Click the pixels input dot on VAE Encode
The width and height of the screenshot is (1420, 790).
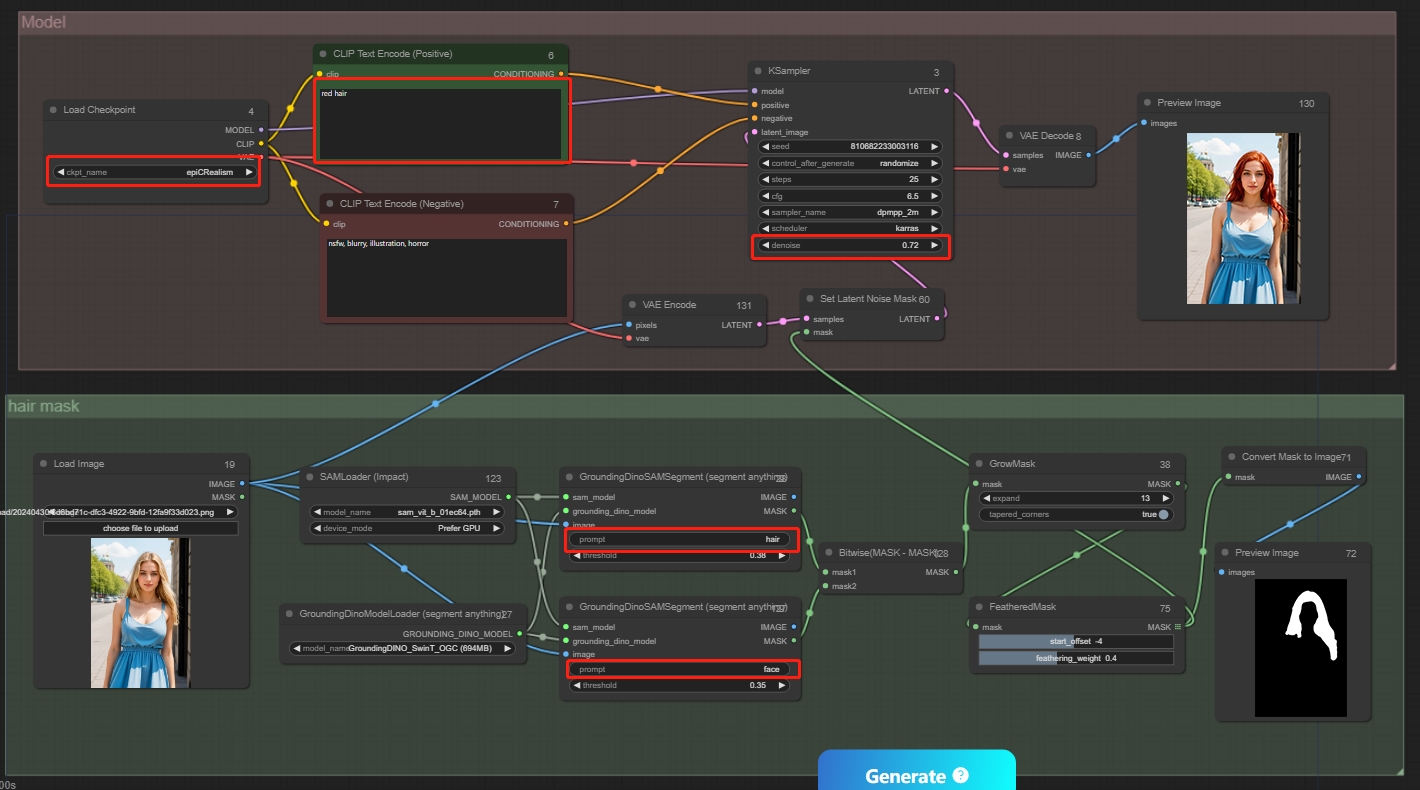coord(631,325)
